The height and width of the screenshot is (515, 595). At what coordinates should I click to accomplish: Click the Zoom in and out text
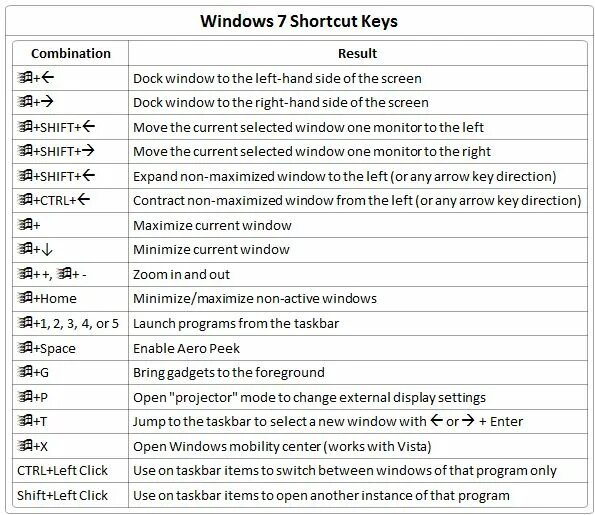coord(181,274)
